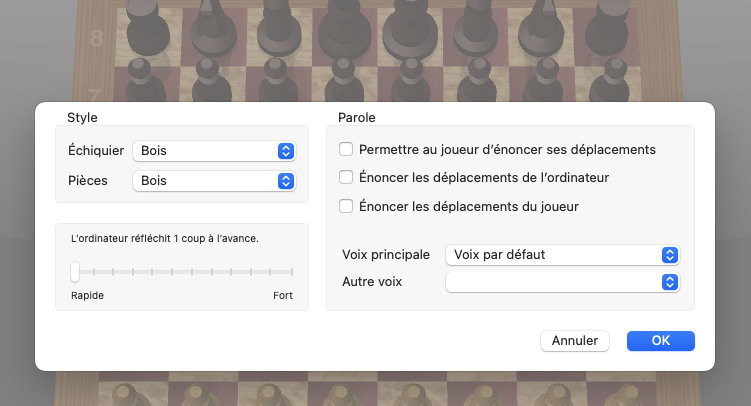The image size is (751, 406).
Task: Confirm settings with the OK button
Action: [x=660, y=341]
